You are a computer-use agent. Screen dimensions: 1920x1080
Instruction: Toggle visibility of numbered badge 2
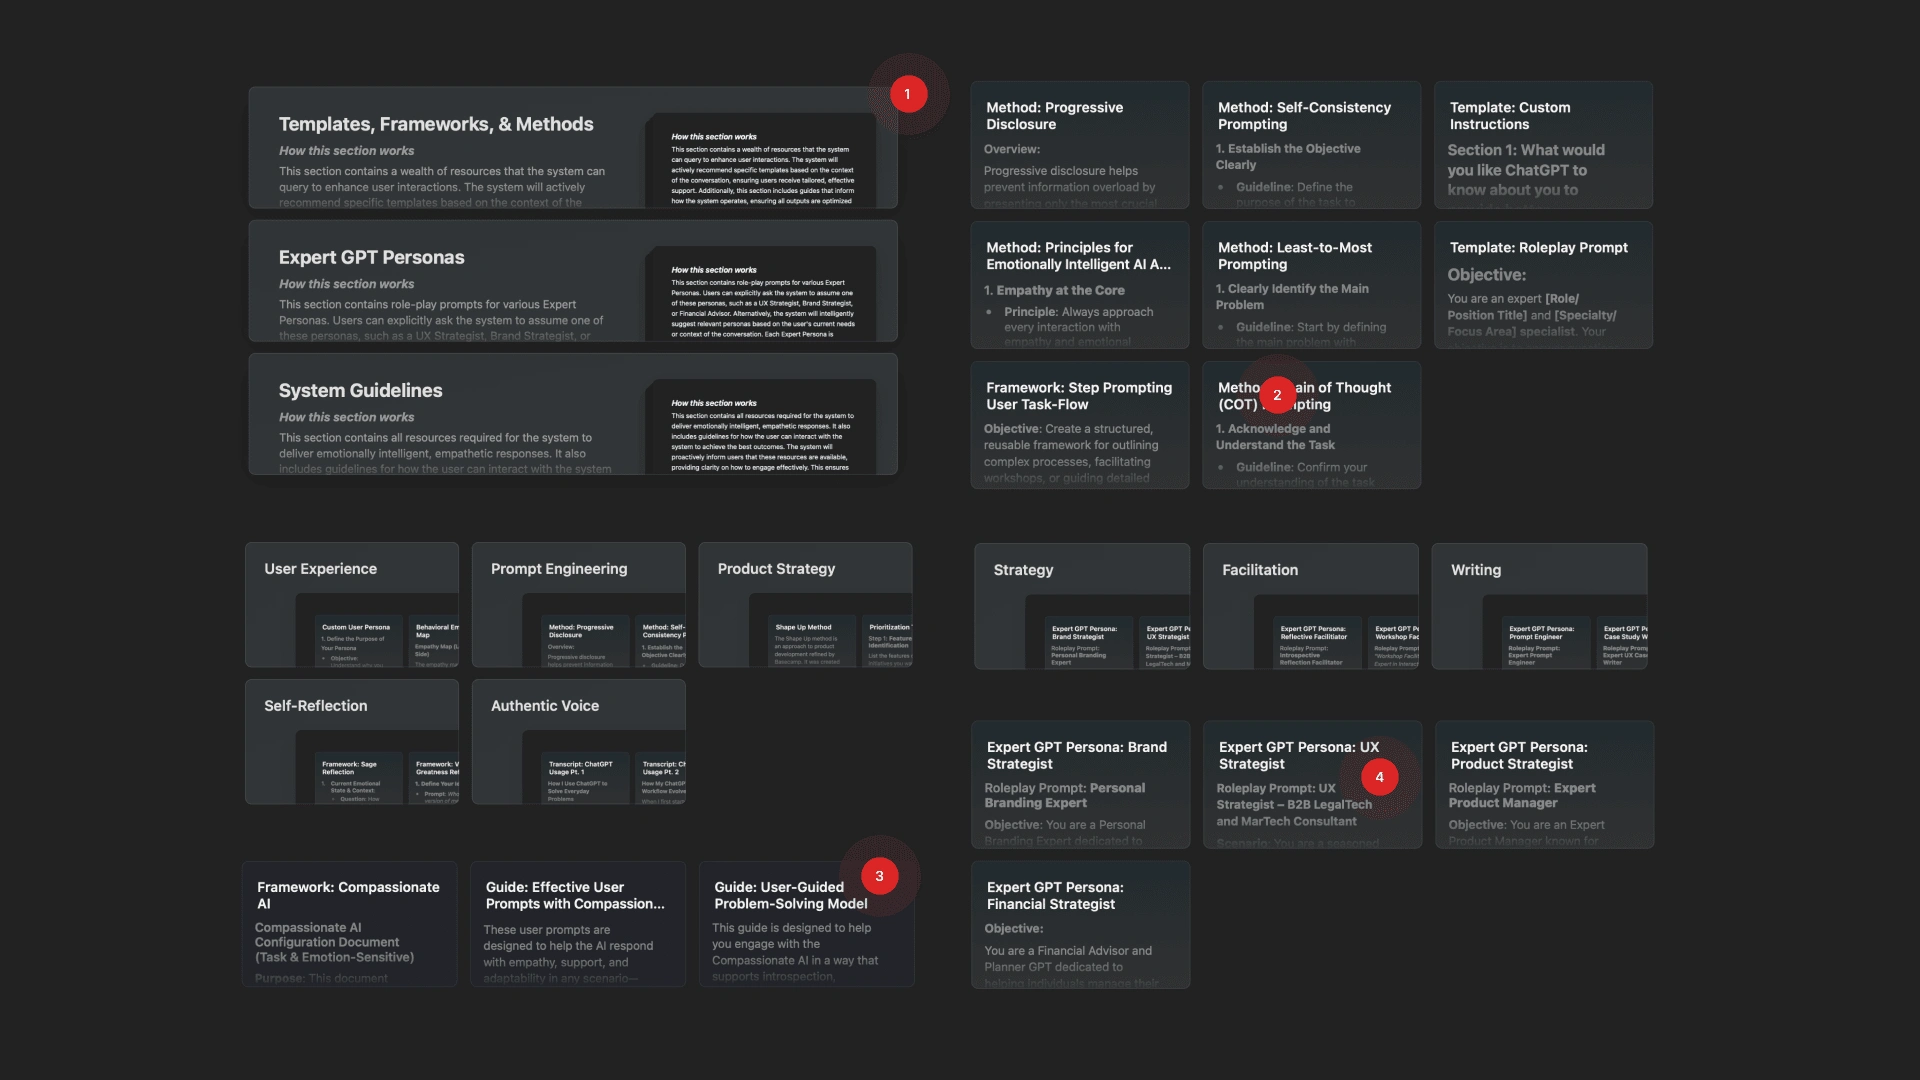1275,396
